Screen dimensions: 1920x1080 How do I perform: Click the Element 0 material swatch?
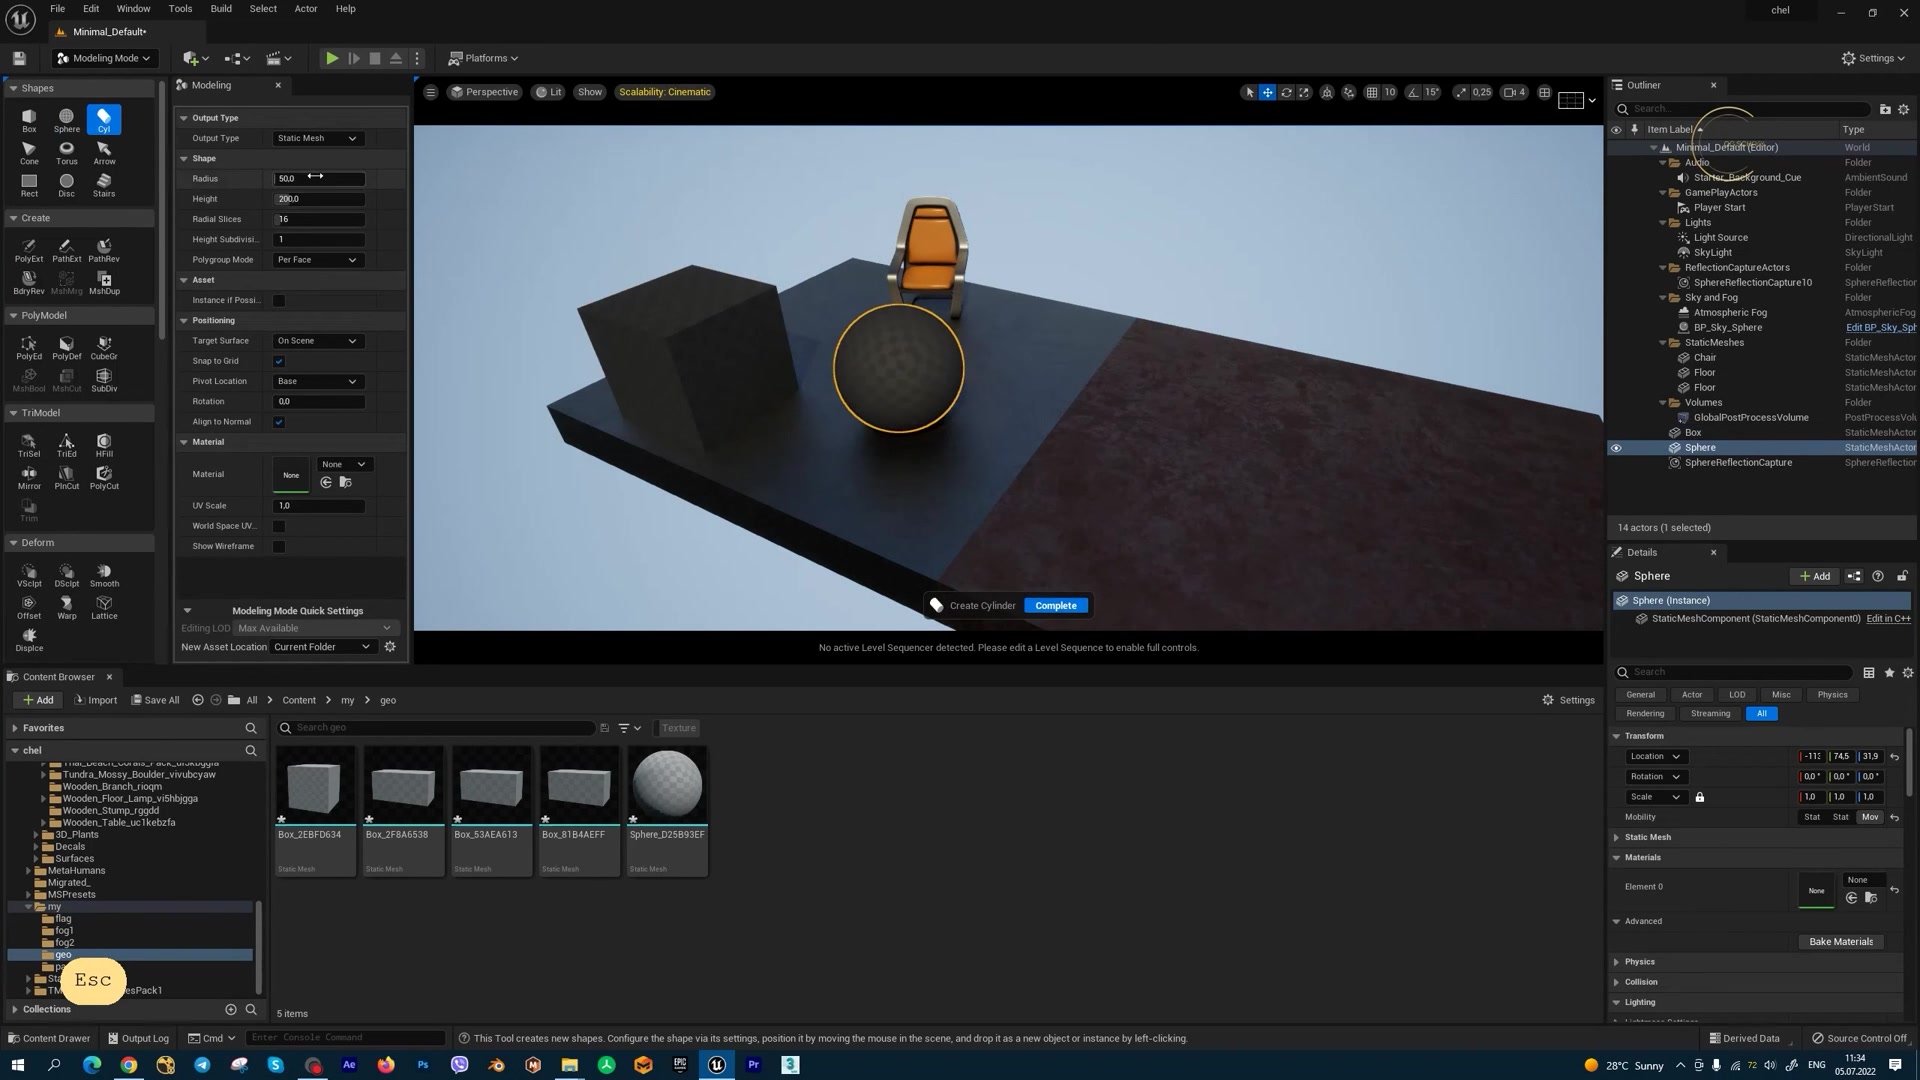point(1817,890)
